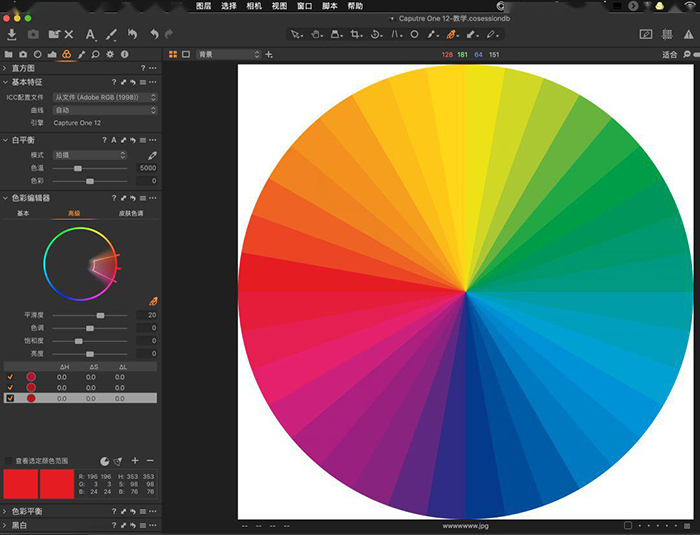
Task: Select the Crop cursor tool
Action: point(356,34)
